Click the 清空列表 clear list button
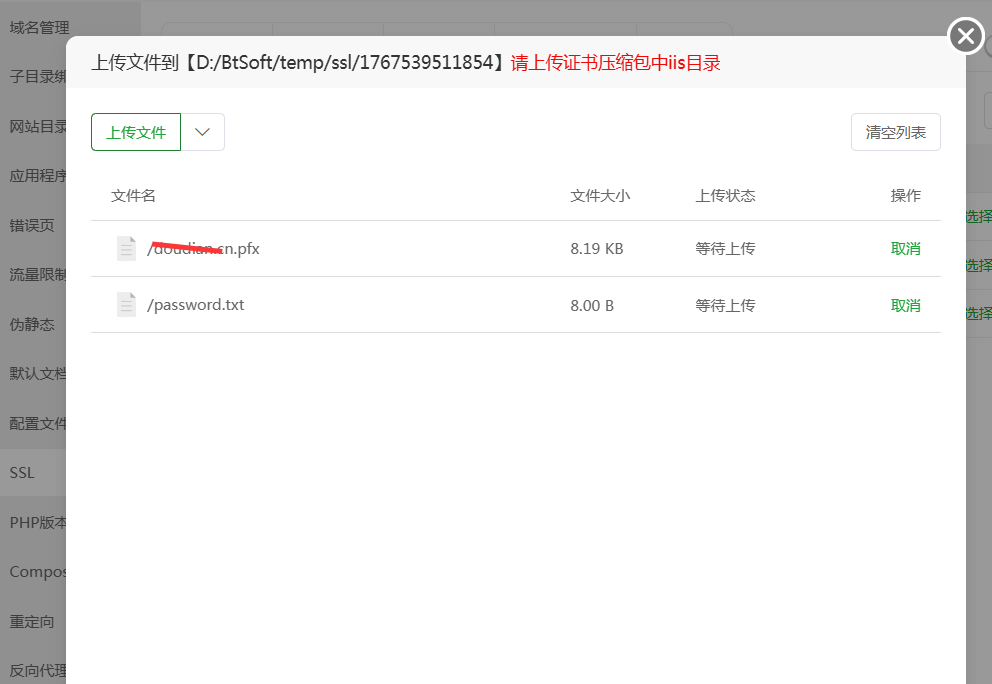The height and width of the screenshot is (684, 992). click(895, 131)
